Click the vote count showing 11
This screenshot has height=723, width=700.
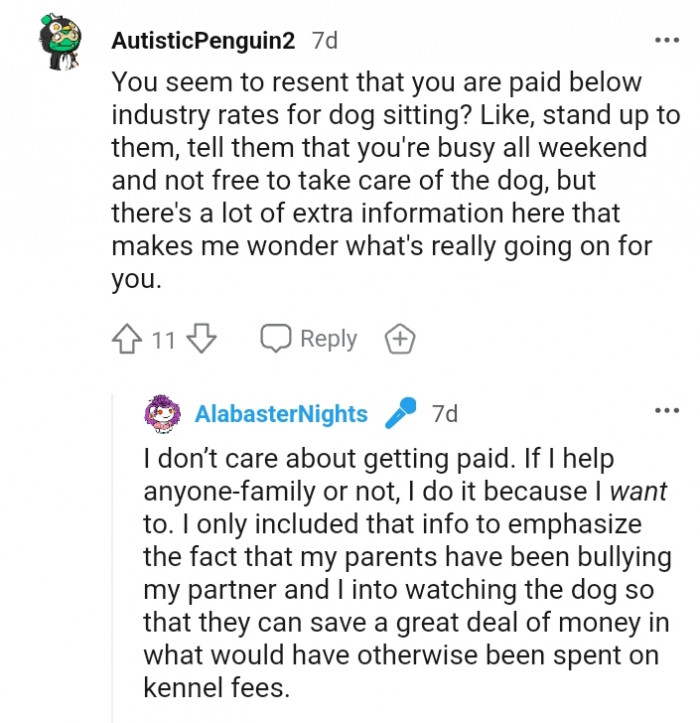point(163,340)
